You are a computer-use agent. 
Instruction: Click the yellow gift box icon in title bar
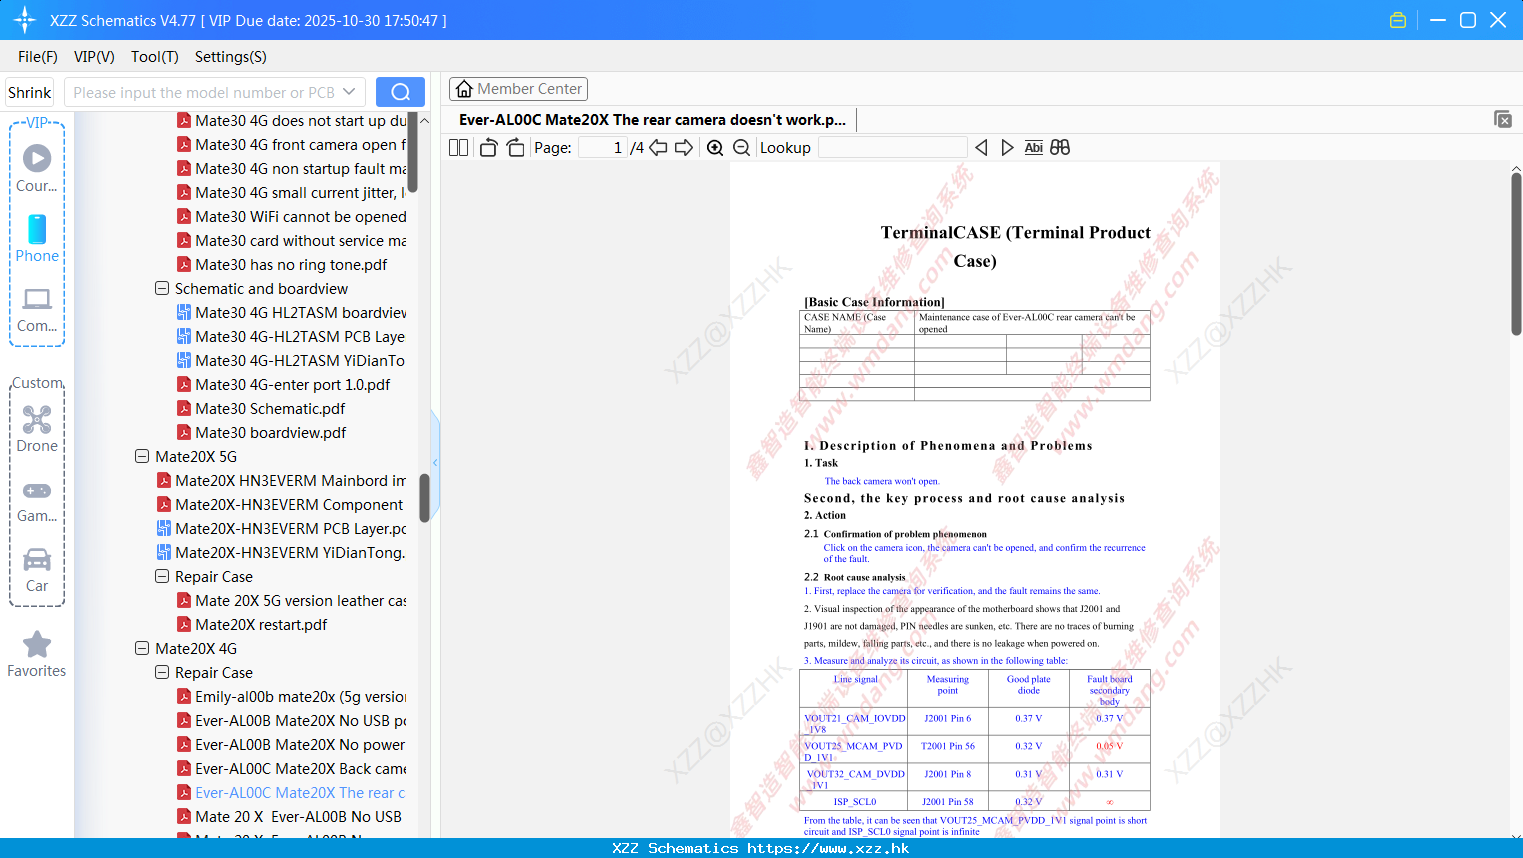[1398, 20]
